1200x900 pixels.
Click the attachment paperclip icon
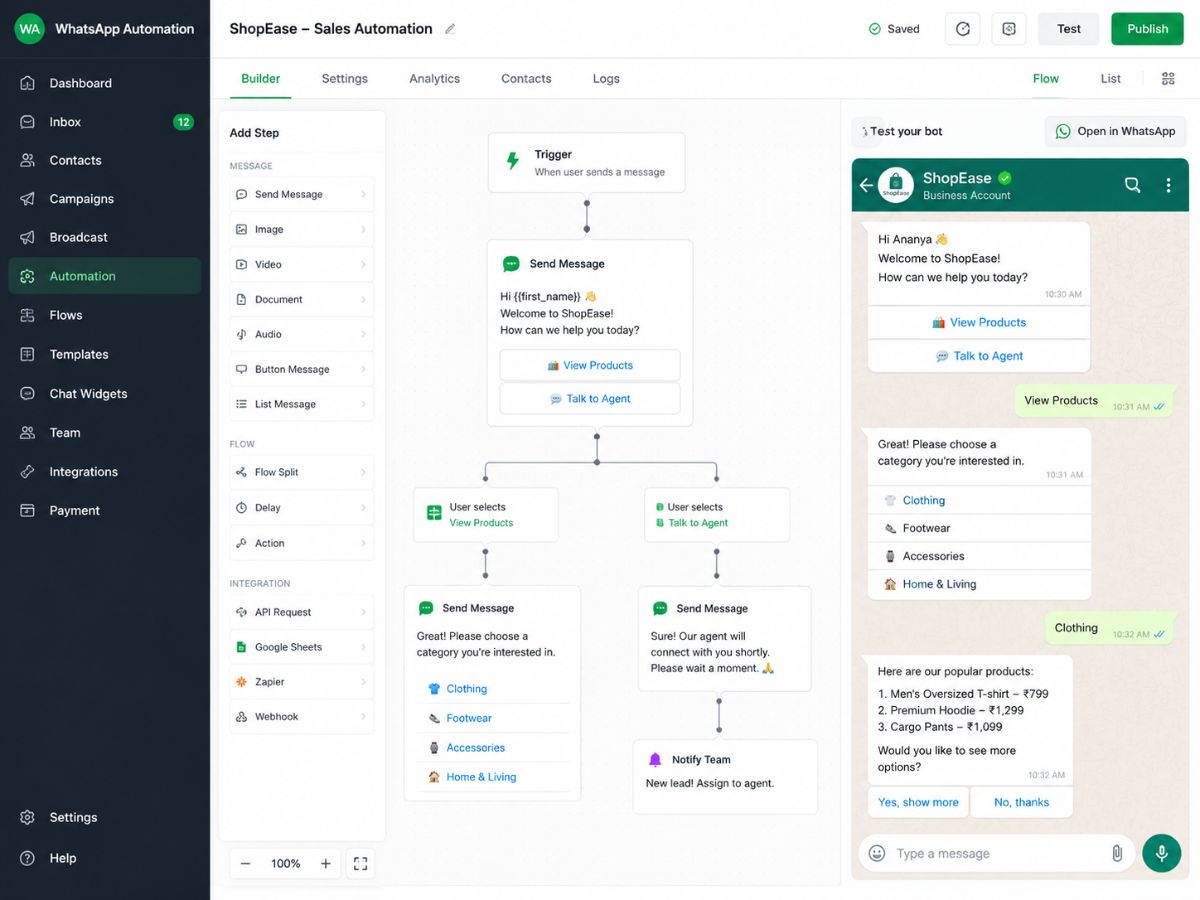1117,853
